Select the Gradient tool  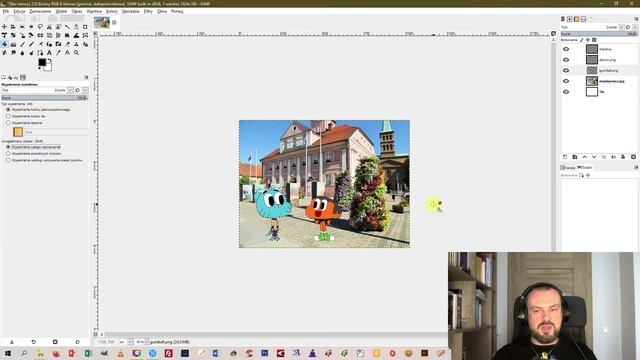coord(13,44)
